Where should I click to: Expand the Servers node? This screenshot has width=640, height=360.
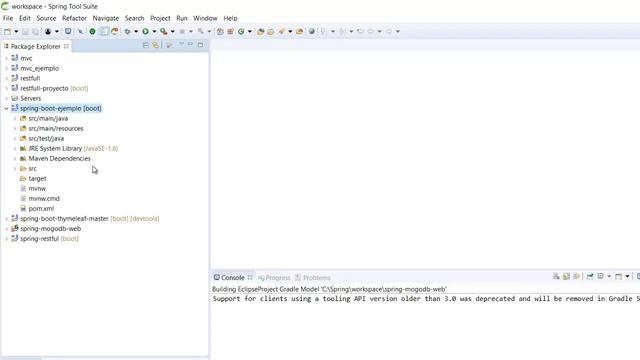coord(6,98)
